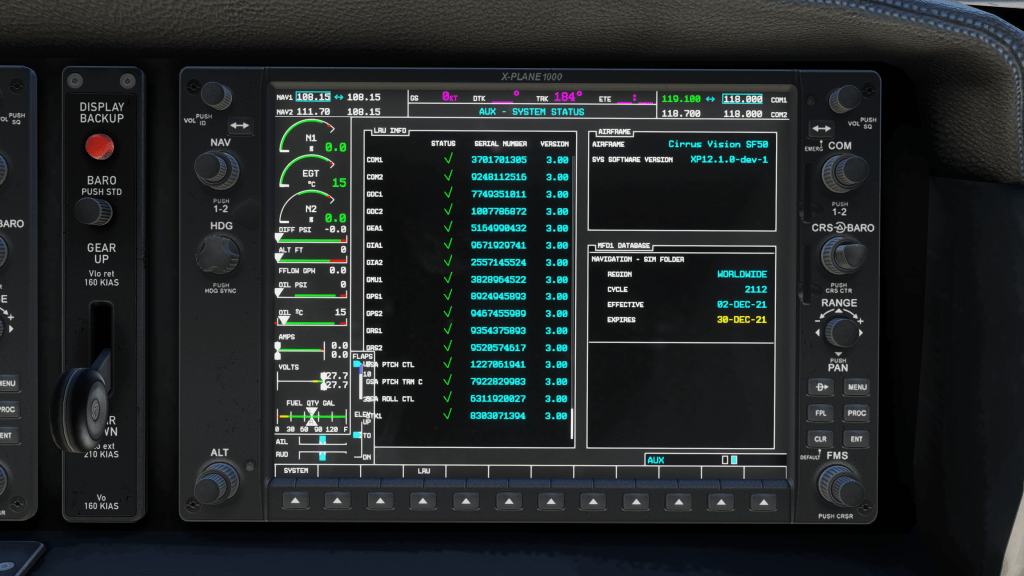Click the CRS BARO knob
The height and width of the screenshot is (576, 1024).
coord(841,256)
